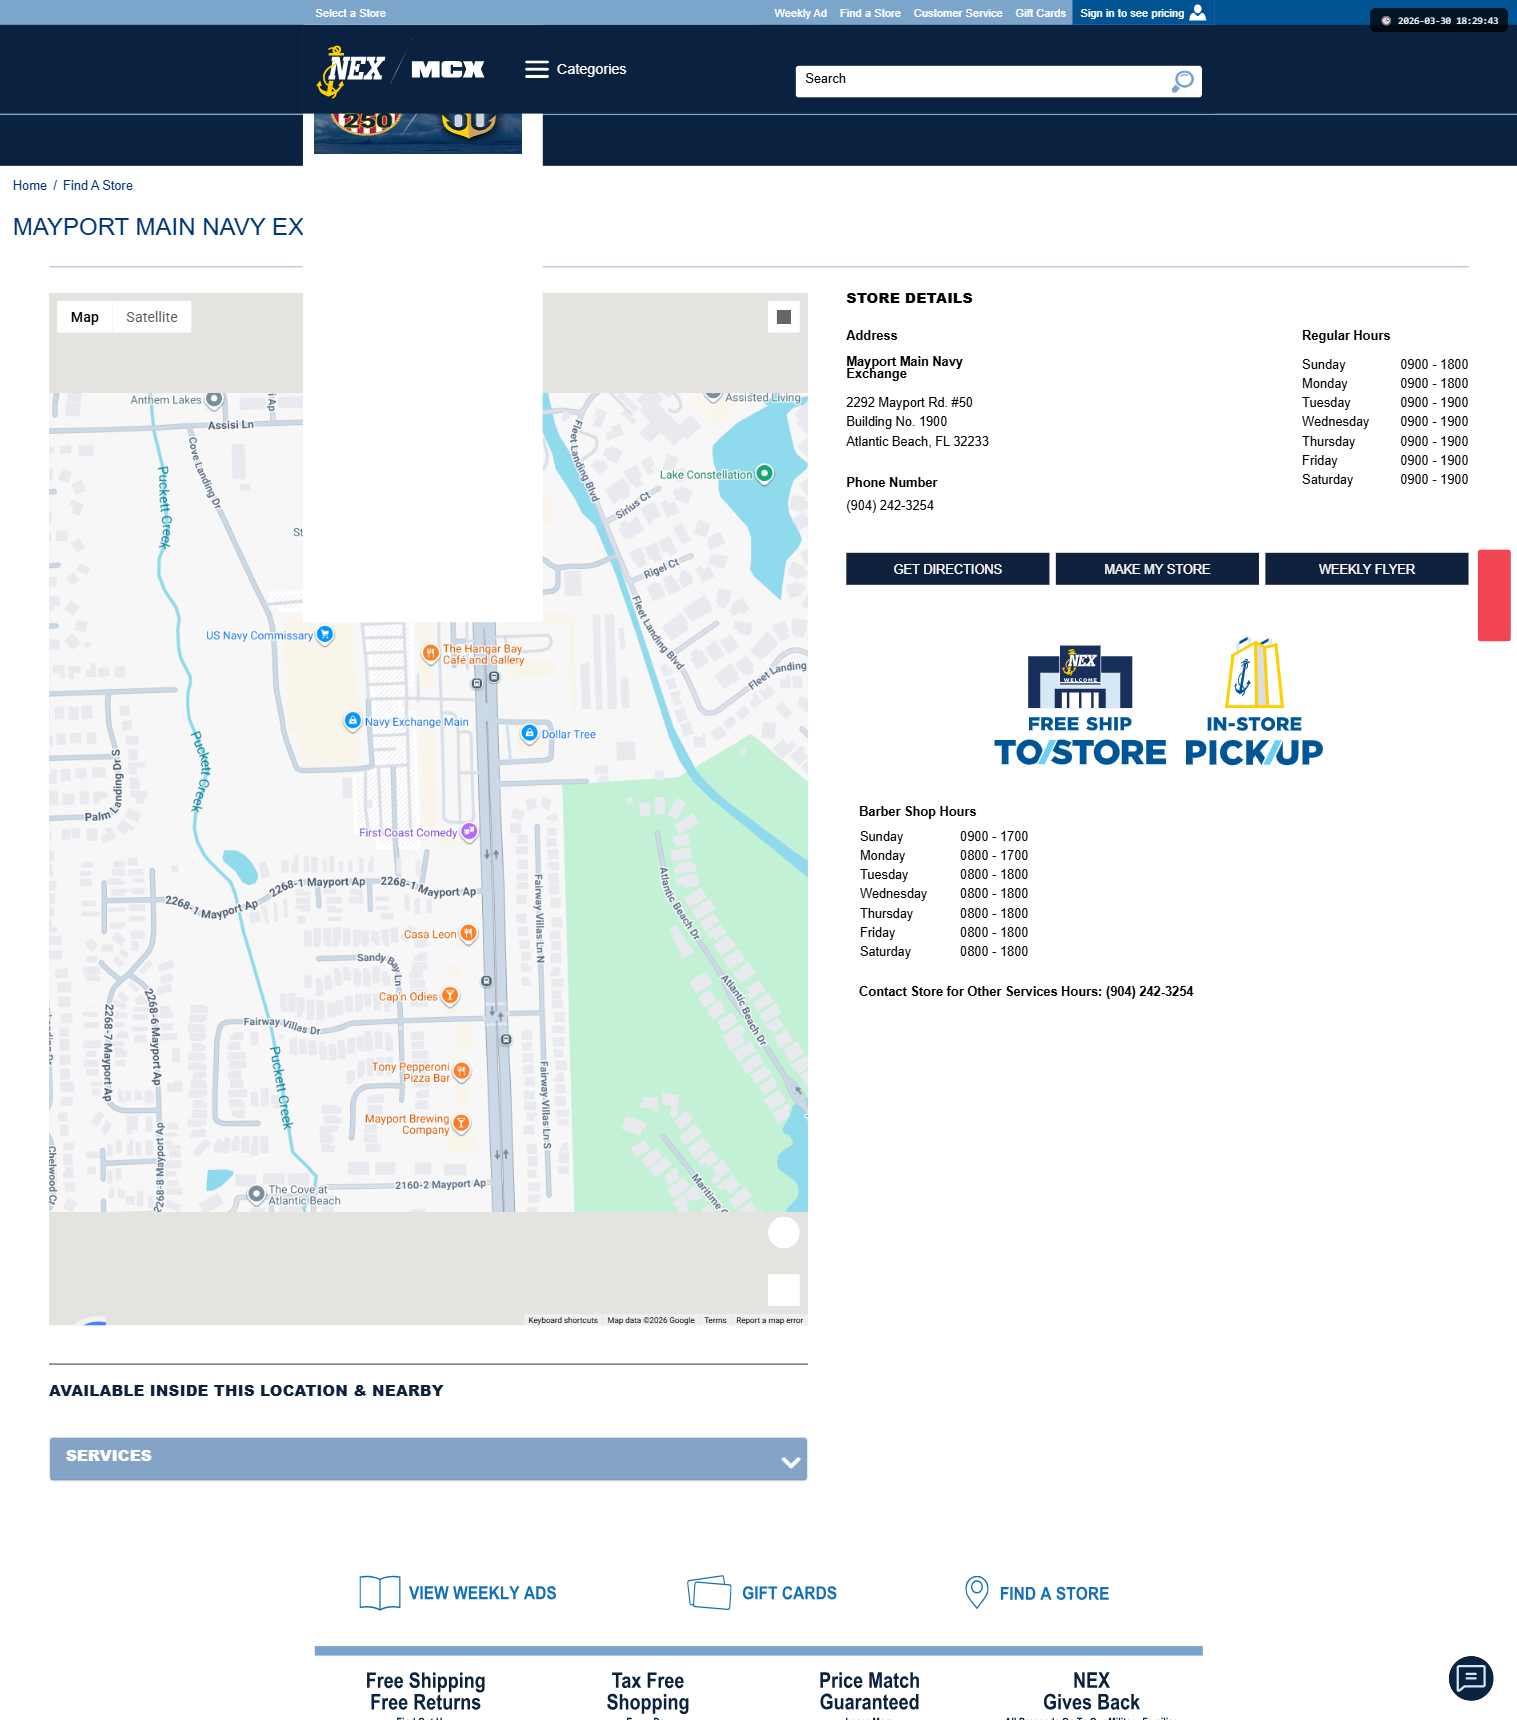
Task: Open the Categories hamburger menu
Action: 576,69
